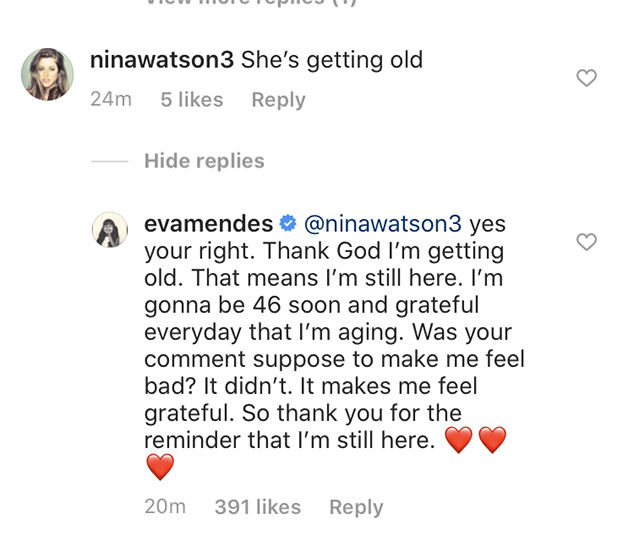
Task: Follow the @ninawatson3 mention in the reply
Action: coord(383,224)
